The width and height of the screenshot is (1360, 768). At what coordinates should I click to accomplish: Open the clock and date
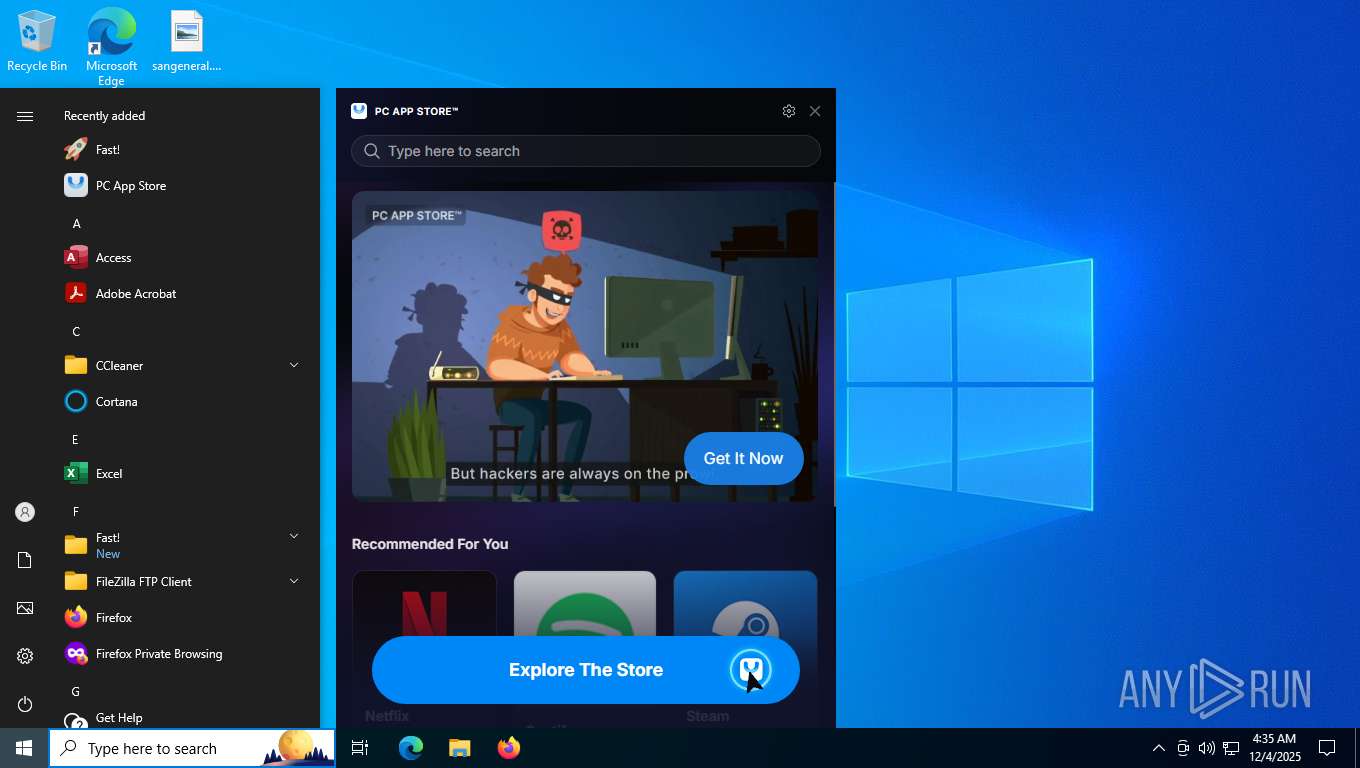1275,748
